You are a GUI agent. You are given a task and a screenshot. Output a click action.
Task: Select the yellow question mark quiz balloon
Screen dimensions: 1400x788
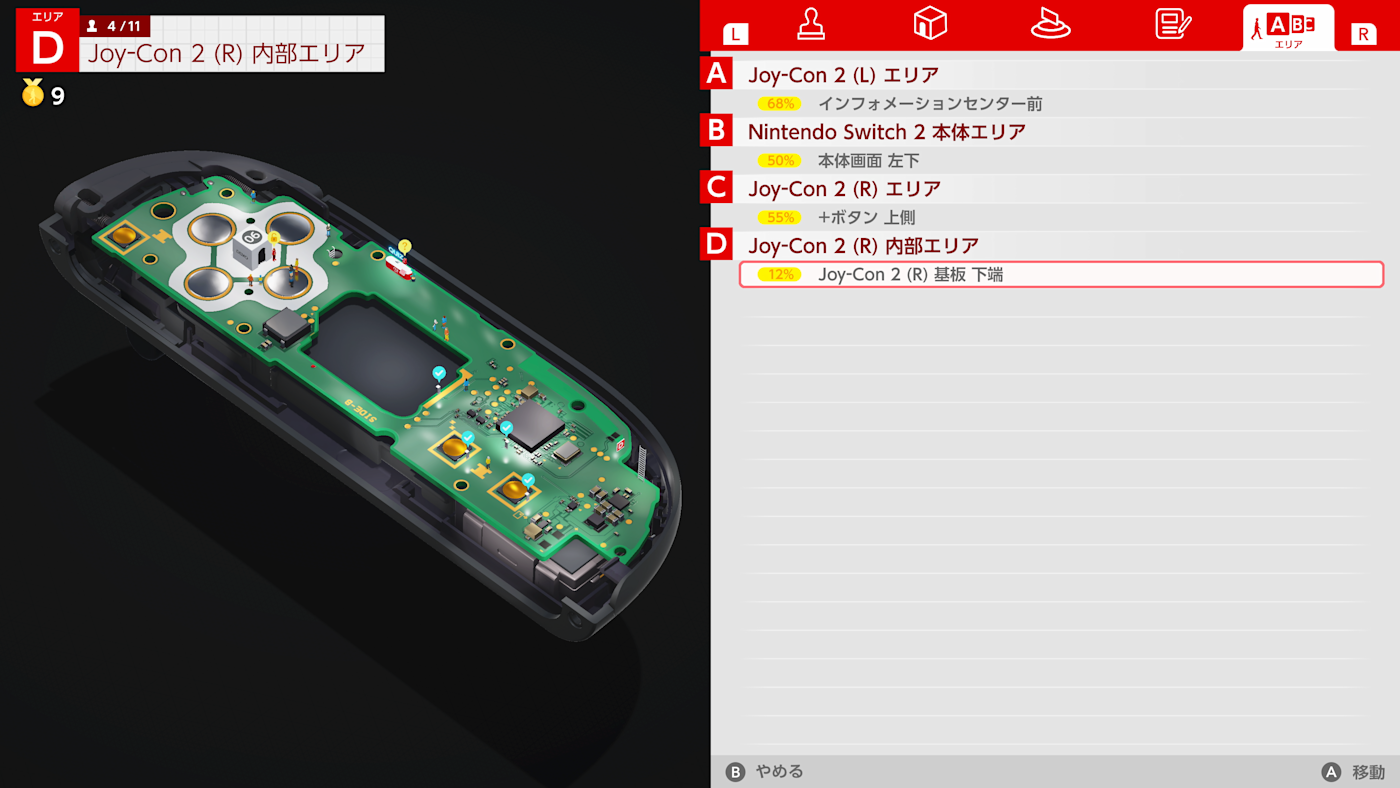click(405, 246)
